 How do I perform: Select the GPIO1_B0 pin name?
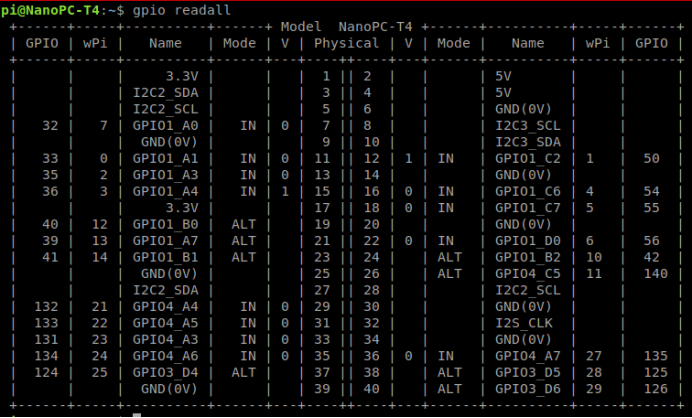pos(165,224)
